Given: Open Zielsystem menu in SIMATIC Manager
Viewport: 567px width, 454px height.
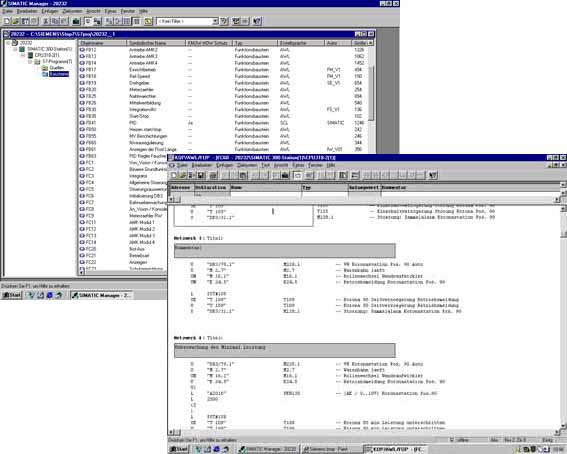Looking at the screenshot, I should 72,11.
